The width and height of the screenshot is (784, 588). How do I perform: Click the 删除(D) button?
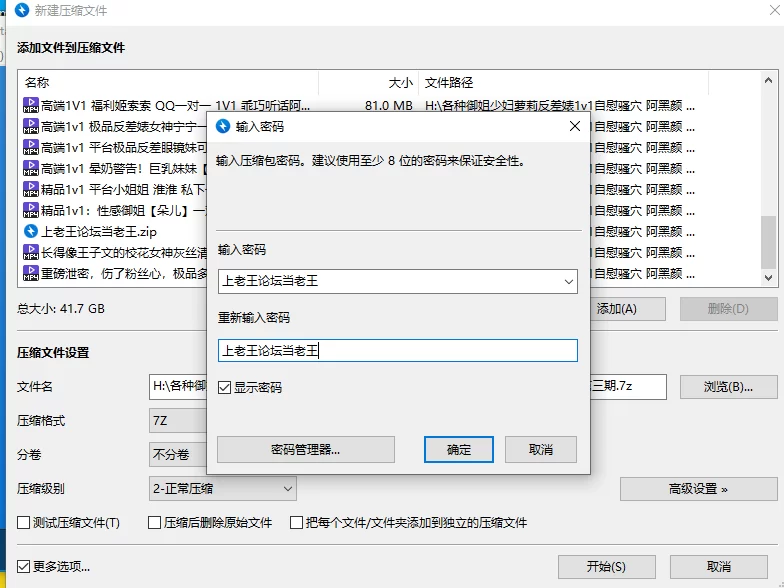pyautogui.click(x=728, y=308)
